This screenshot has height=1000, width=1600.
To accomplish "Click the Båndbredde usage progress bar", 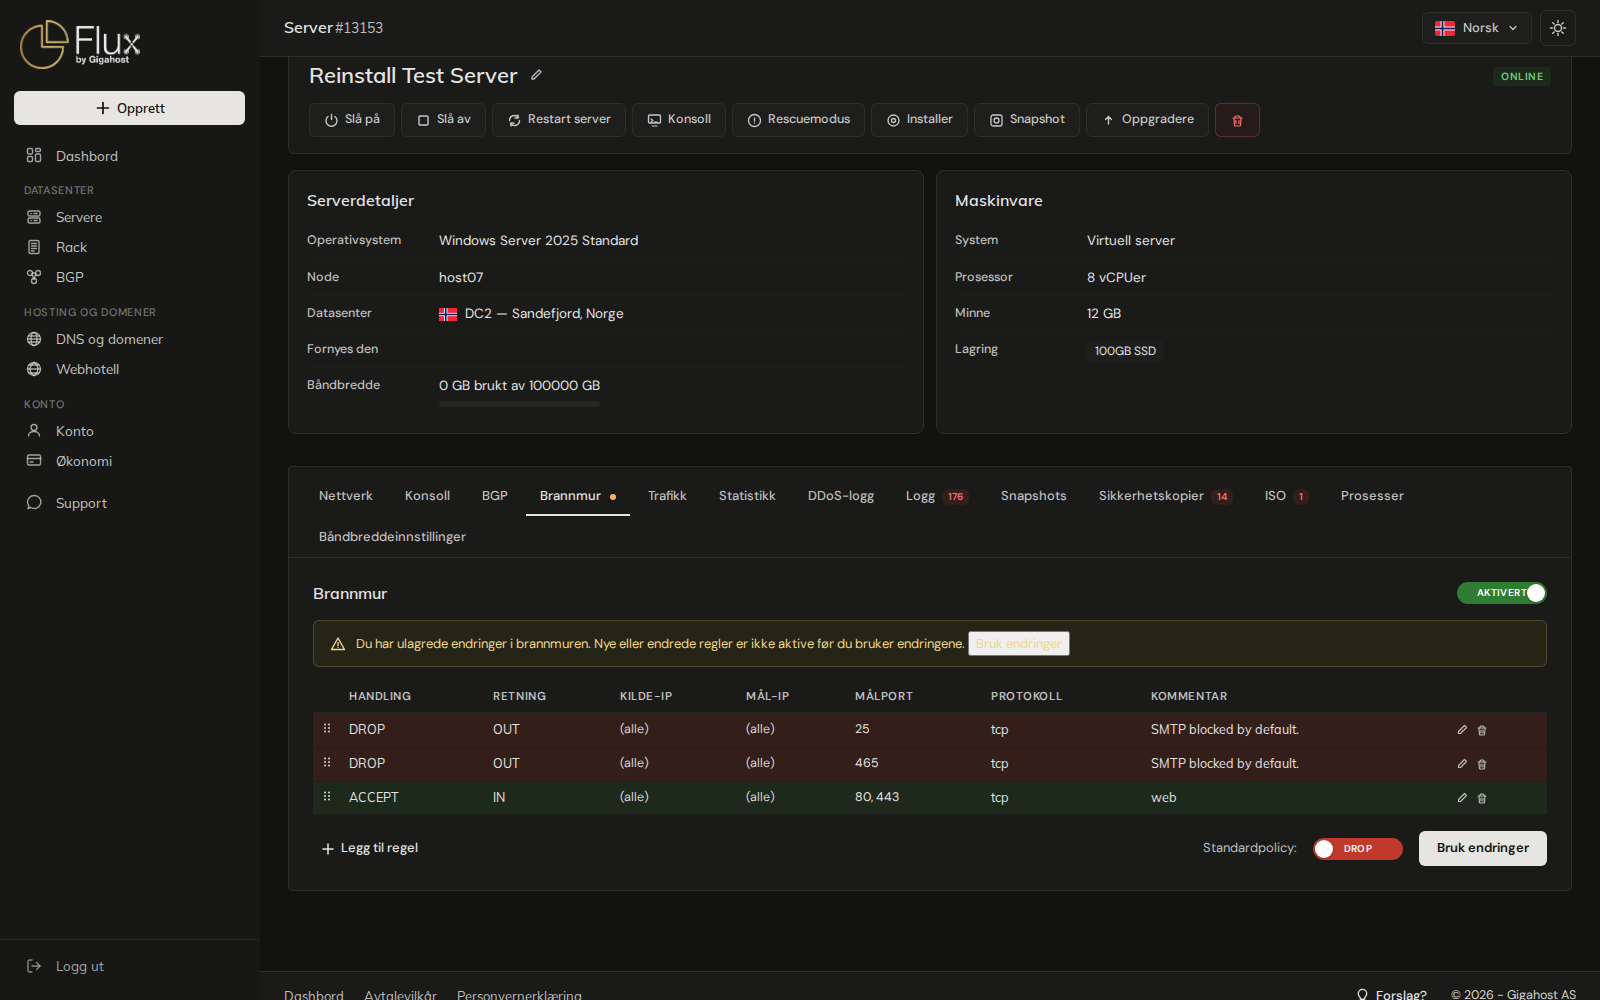I will (x=519, y=404).
